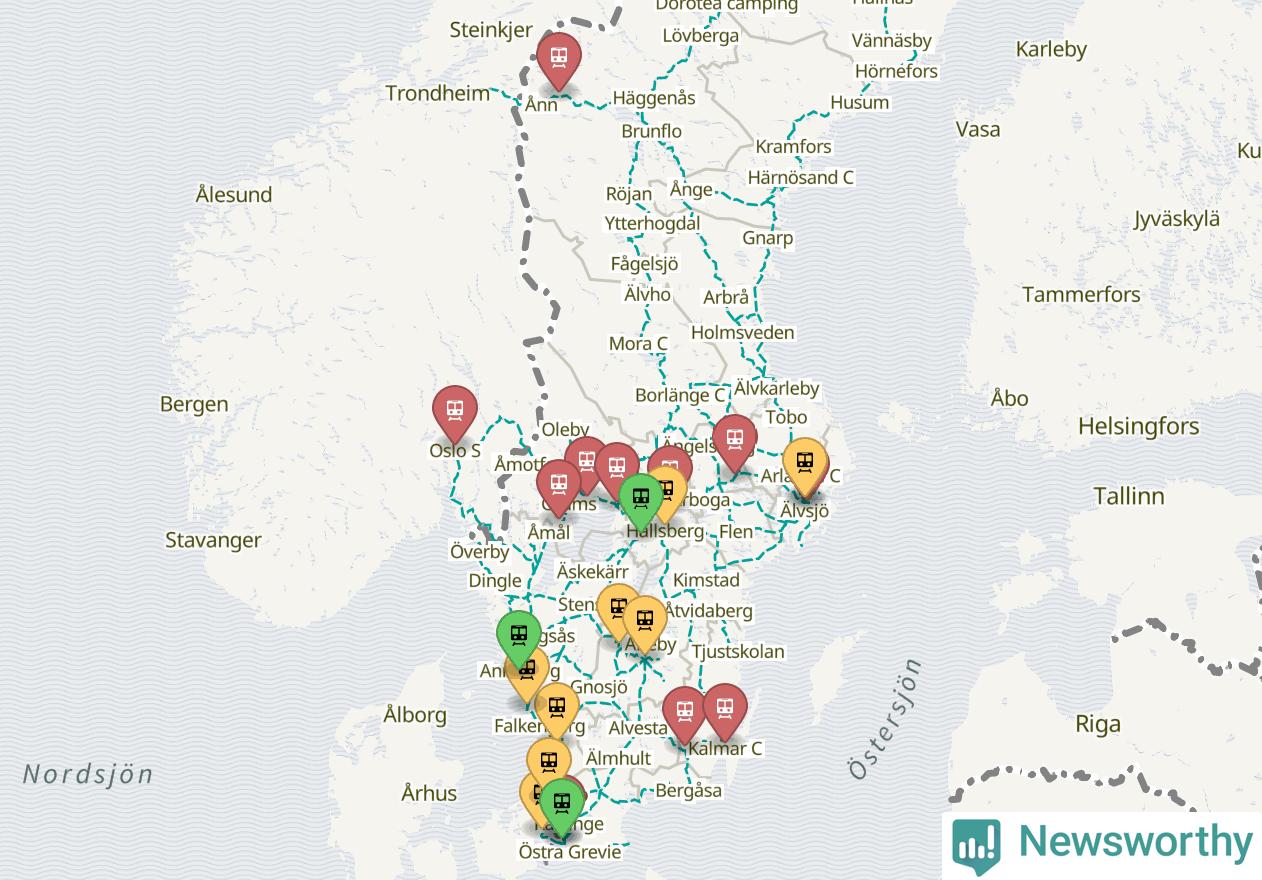
Task: Click the Steinkjer label
Action: point(491,29)
